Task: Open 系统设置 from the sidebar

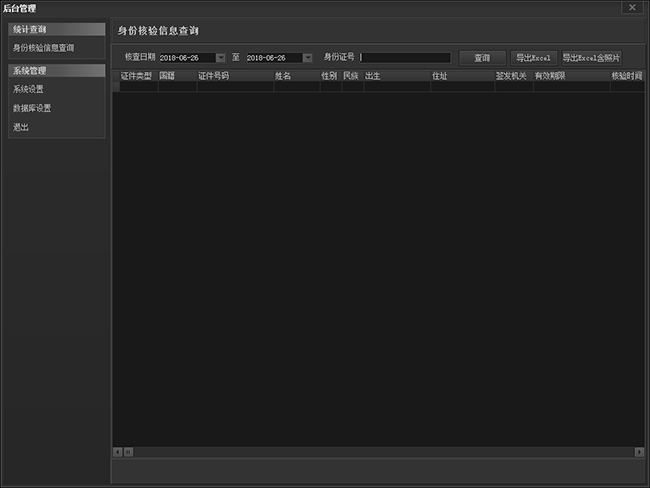Action: pos(29,89)
